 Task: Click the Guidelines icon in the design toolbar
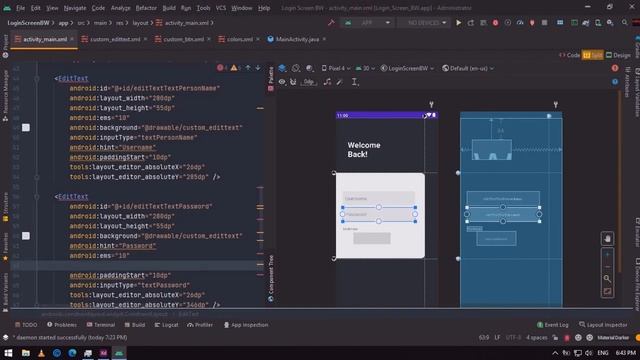(x=354, y=82)
